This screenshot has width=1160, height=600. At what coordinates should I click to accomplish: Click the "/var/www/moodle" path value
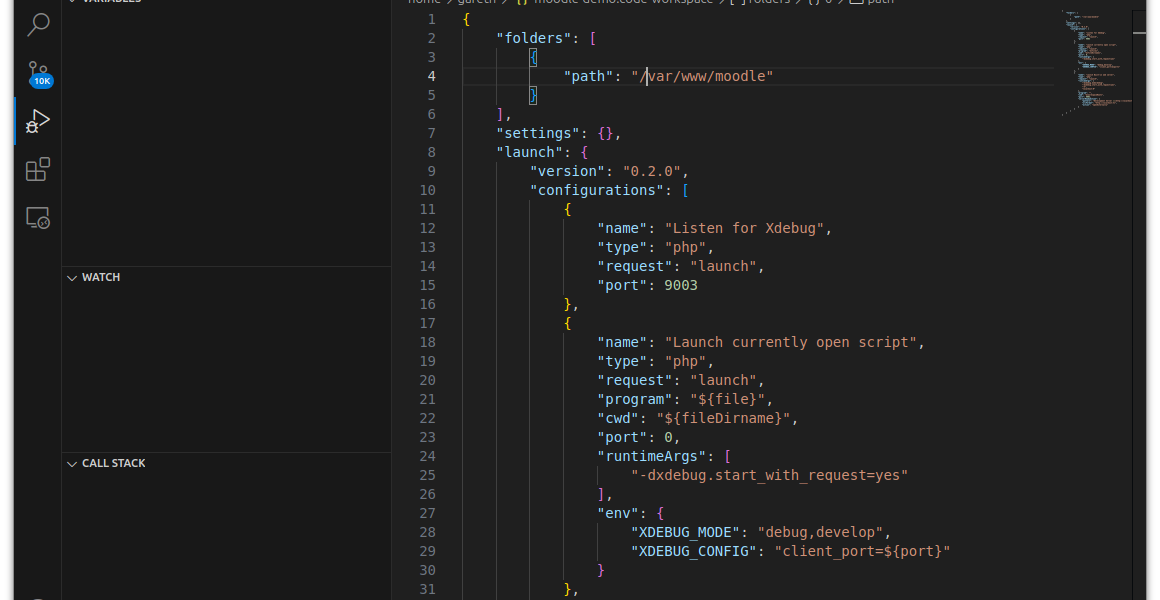[702, 76]
